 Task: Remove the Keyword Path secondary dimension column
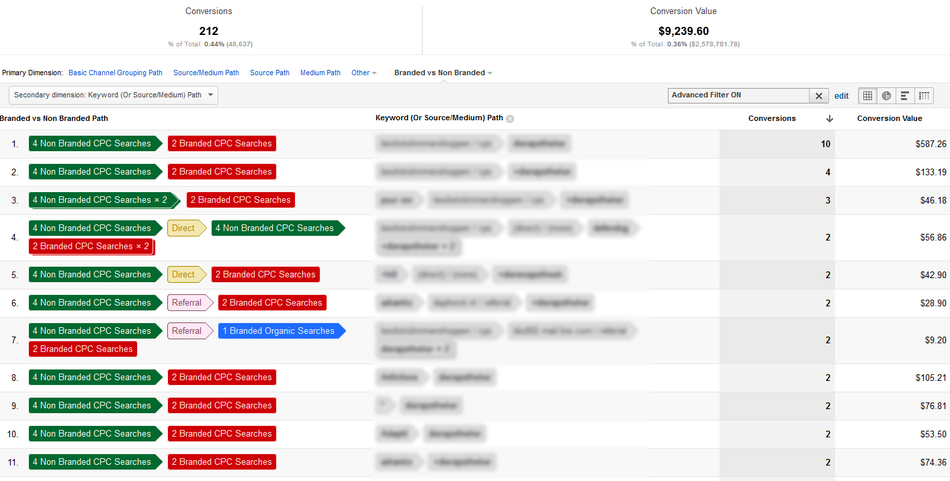click(510, 119)
